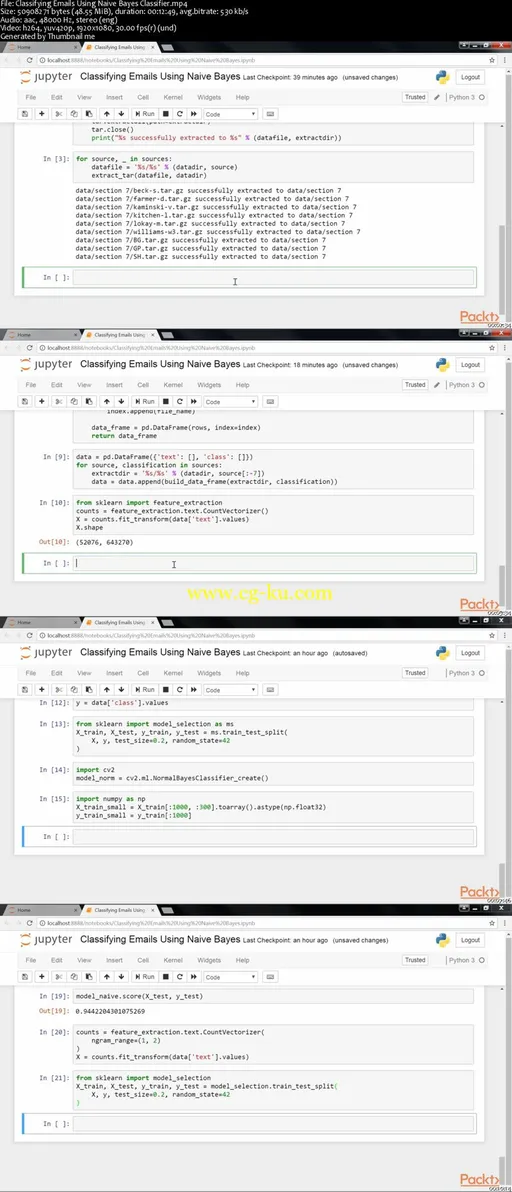Move cell up arrow in 39-minutes-ago frame

[106, 114]
